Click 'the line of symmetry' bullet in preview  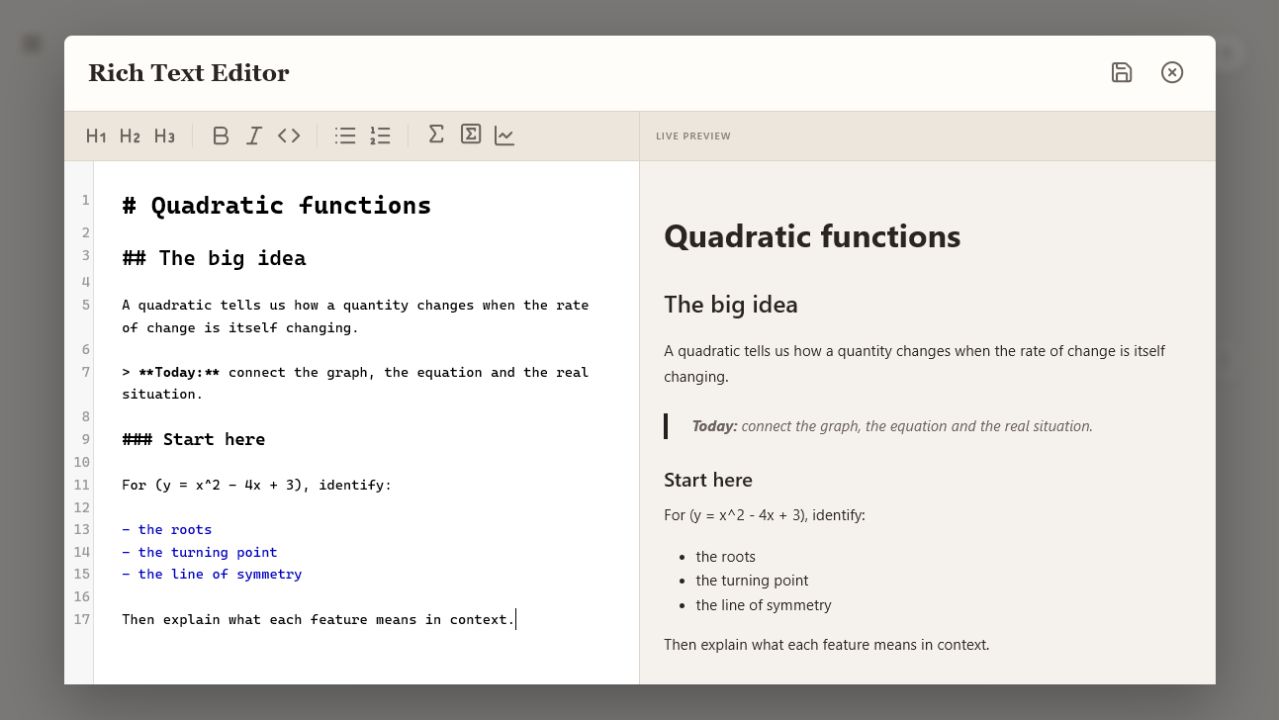tap(764, 605)
